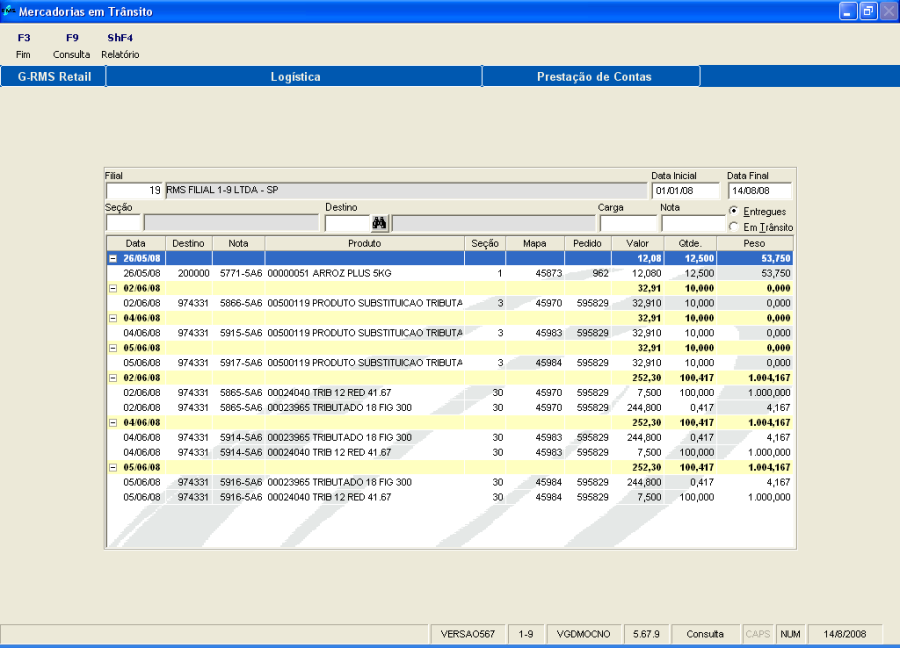
Task: Collapse the 04/06/08 group totaling 32,91
Action: [113, 319]
